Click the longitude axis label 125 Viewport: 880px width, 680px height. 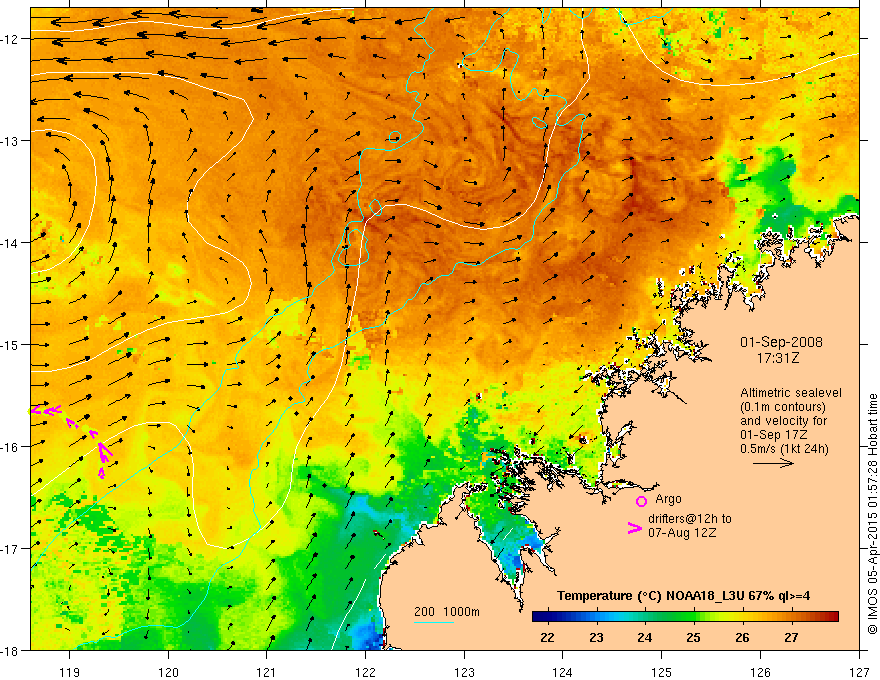(662, 672)
